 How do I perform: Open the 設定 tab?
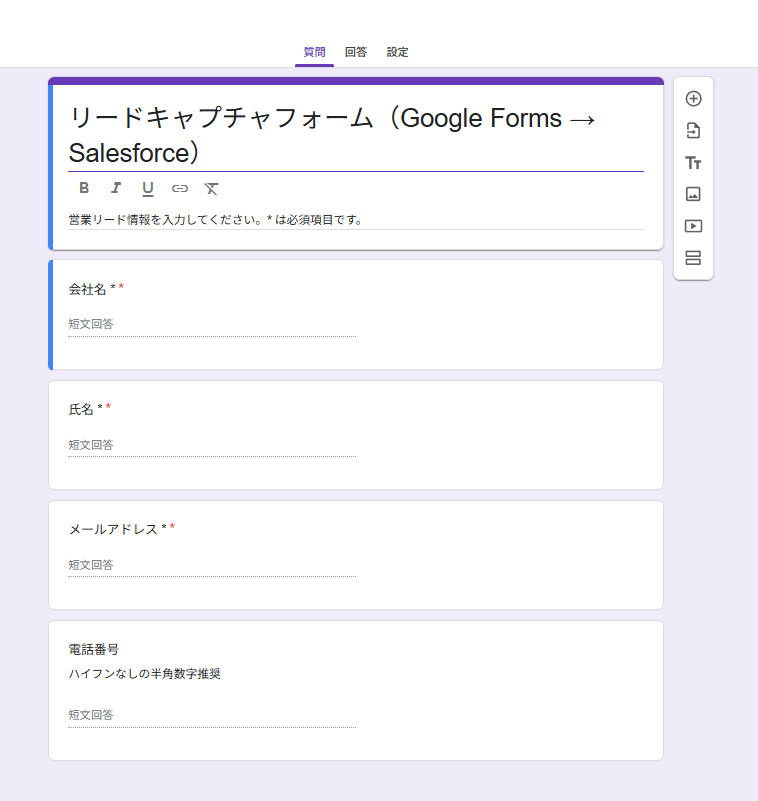pos(397,52)
